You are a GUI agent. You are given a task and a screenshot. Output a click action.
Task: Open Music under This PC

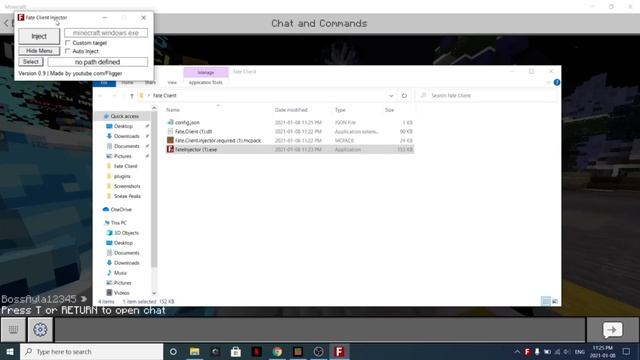point(120,273)
